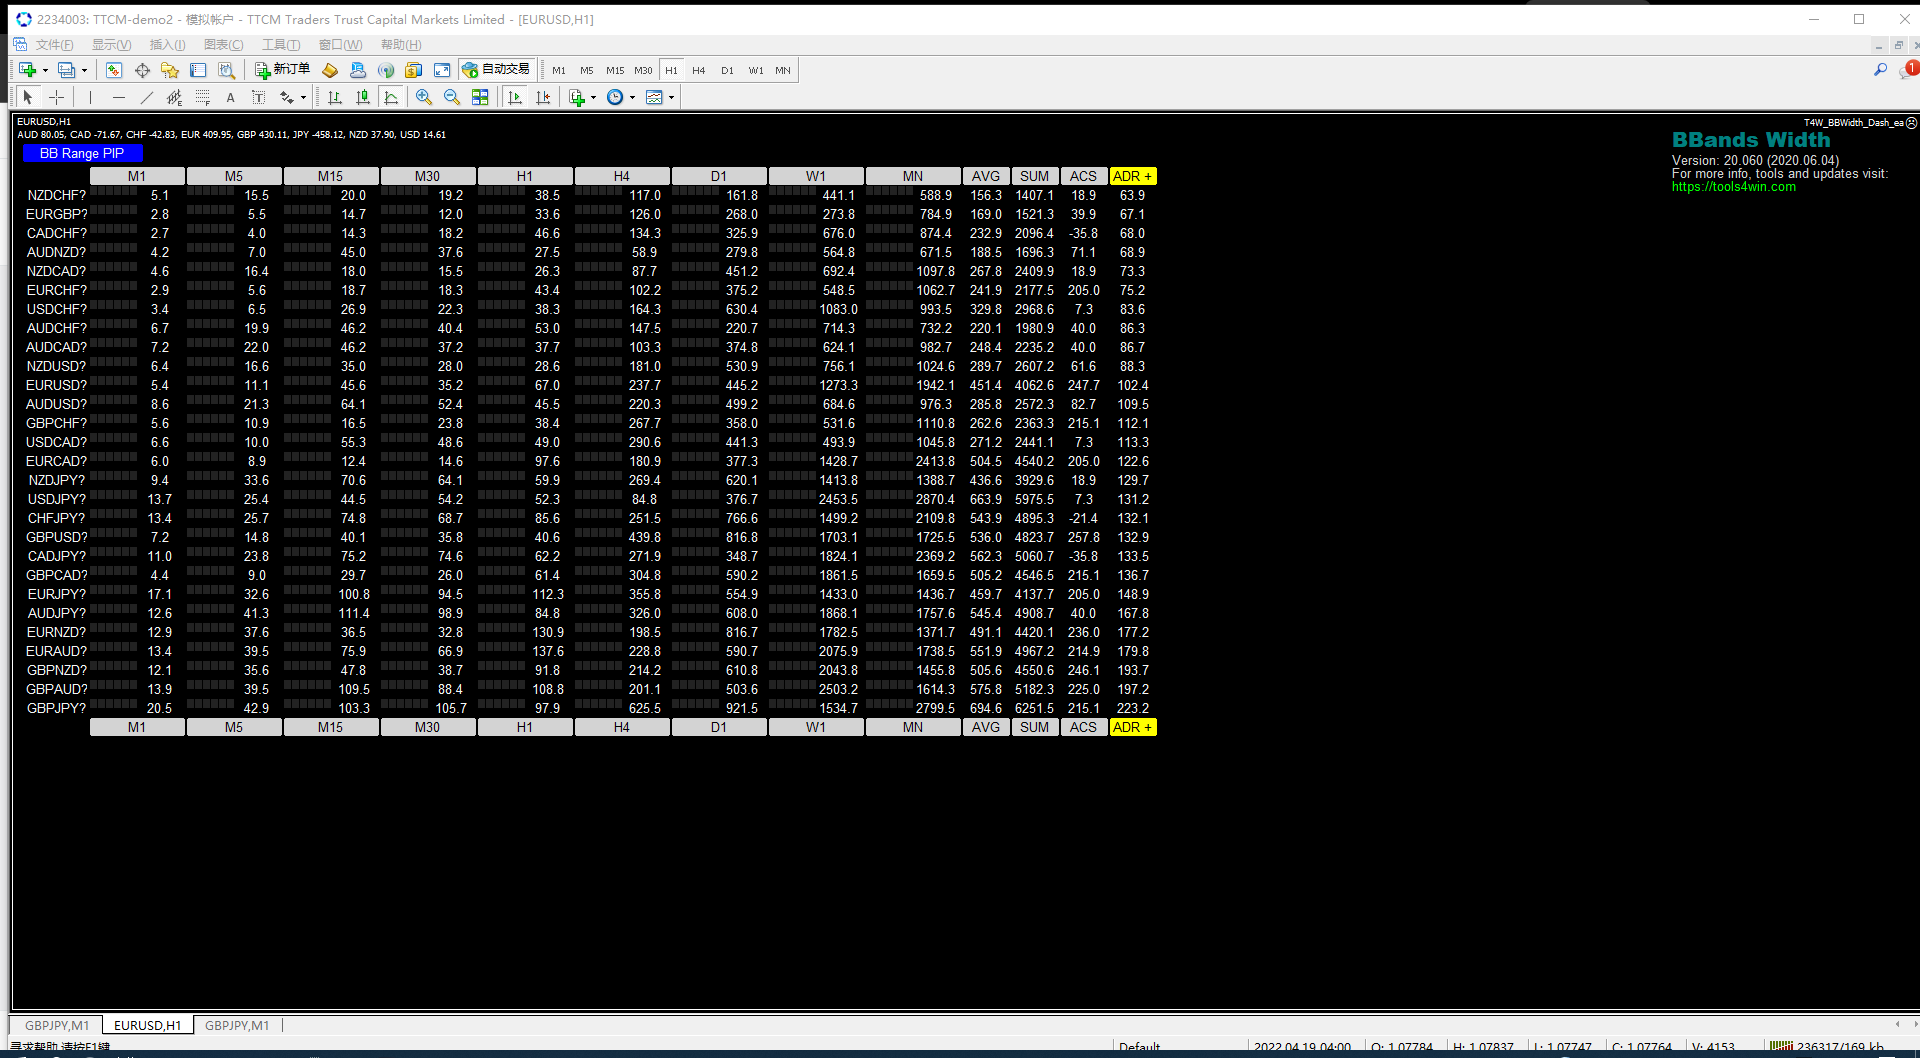Viewport: 1920px width, 1058px height.
Task: Draw a trendline with the line tool
Action: pyautogui.click(x=147, y=97)
